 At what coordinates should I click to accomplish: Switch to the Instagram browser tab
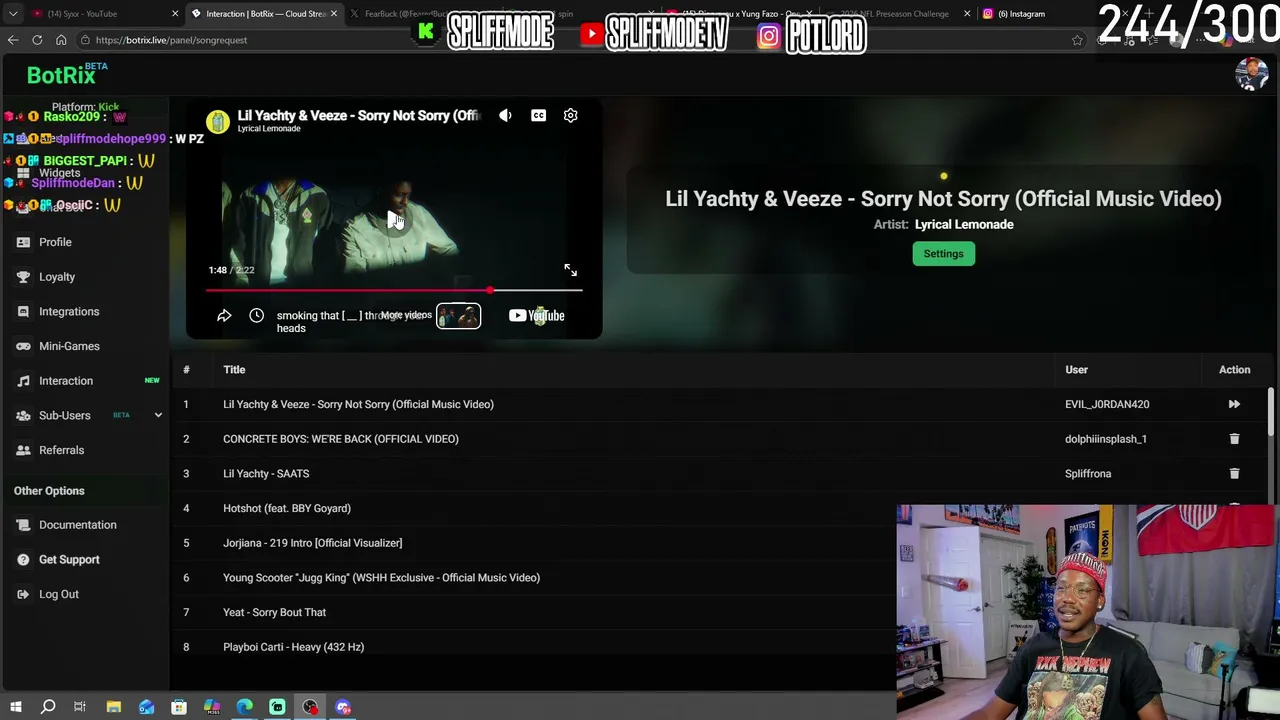(x=1020, y=14)
